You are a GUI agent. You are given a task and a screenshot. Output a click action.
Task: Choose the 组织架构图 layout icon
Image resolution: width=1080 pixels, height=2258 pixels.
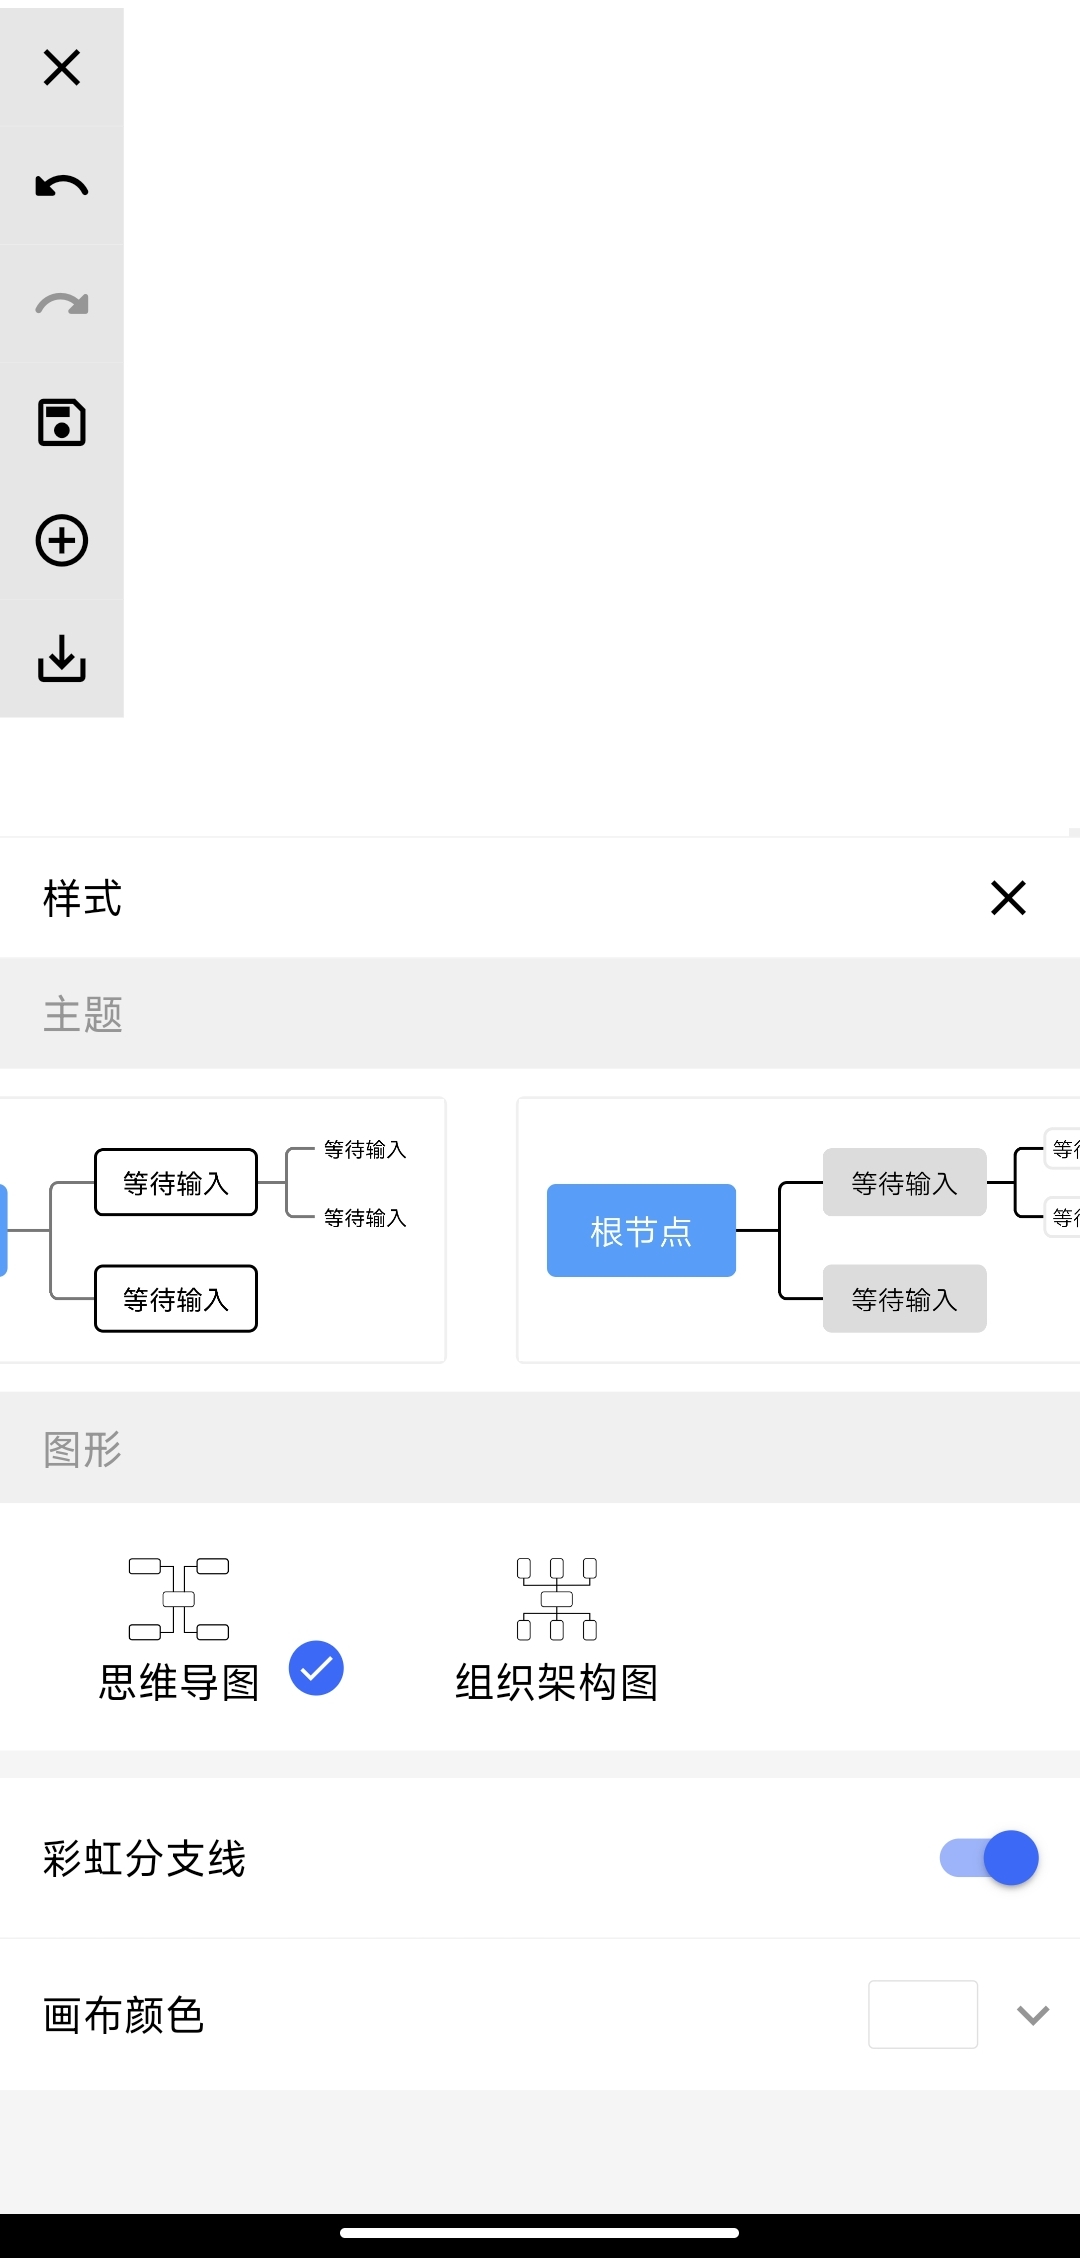557,1599
